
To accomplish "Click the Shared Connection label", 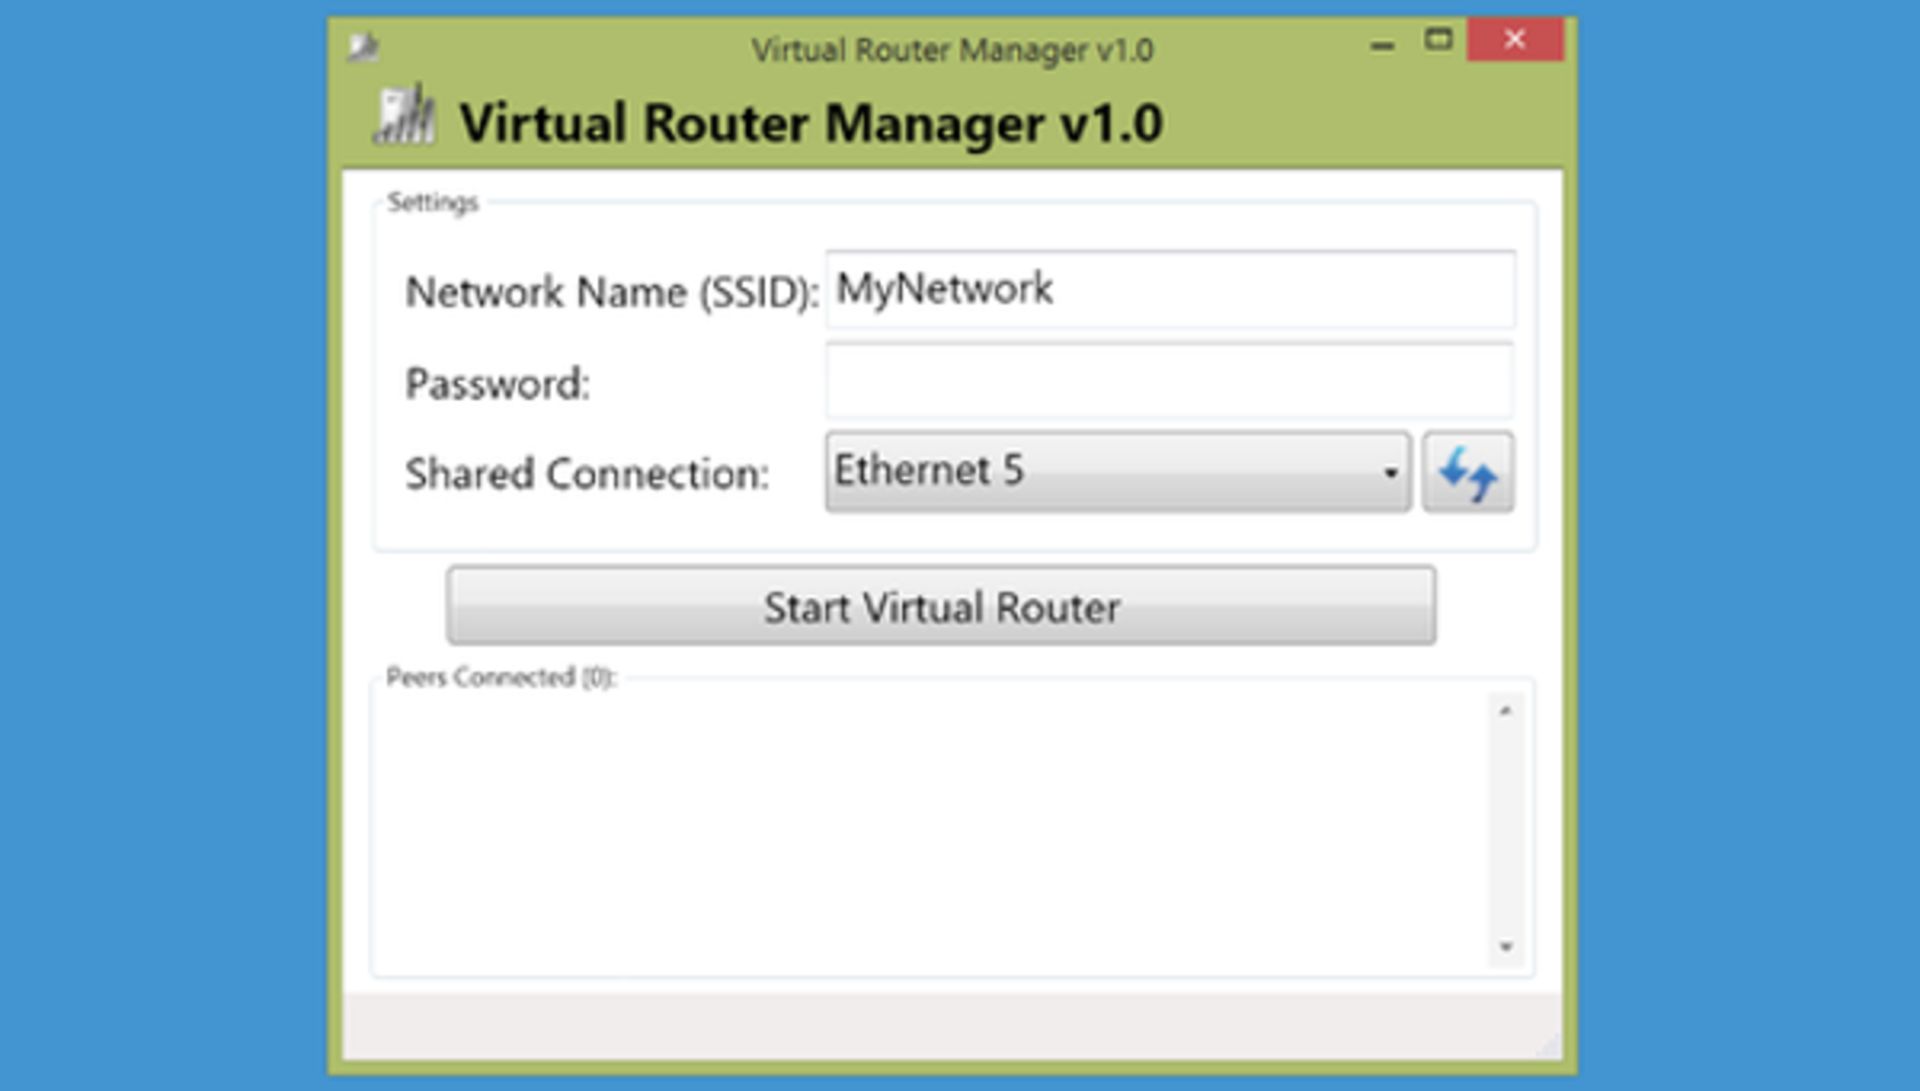I will [x=587, y=474].
